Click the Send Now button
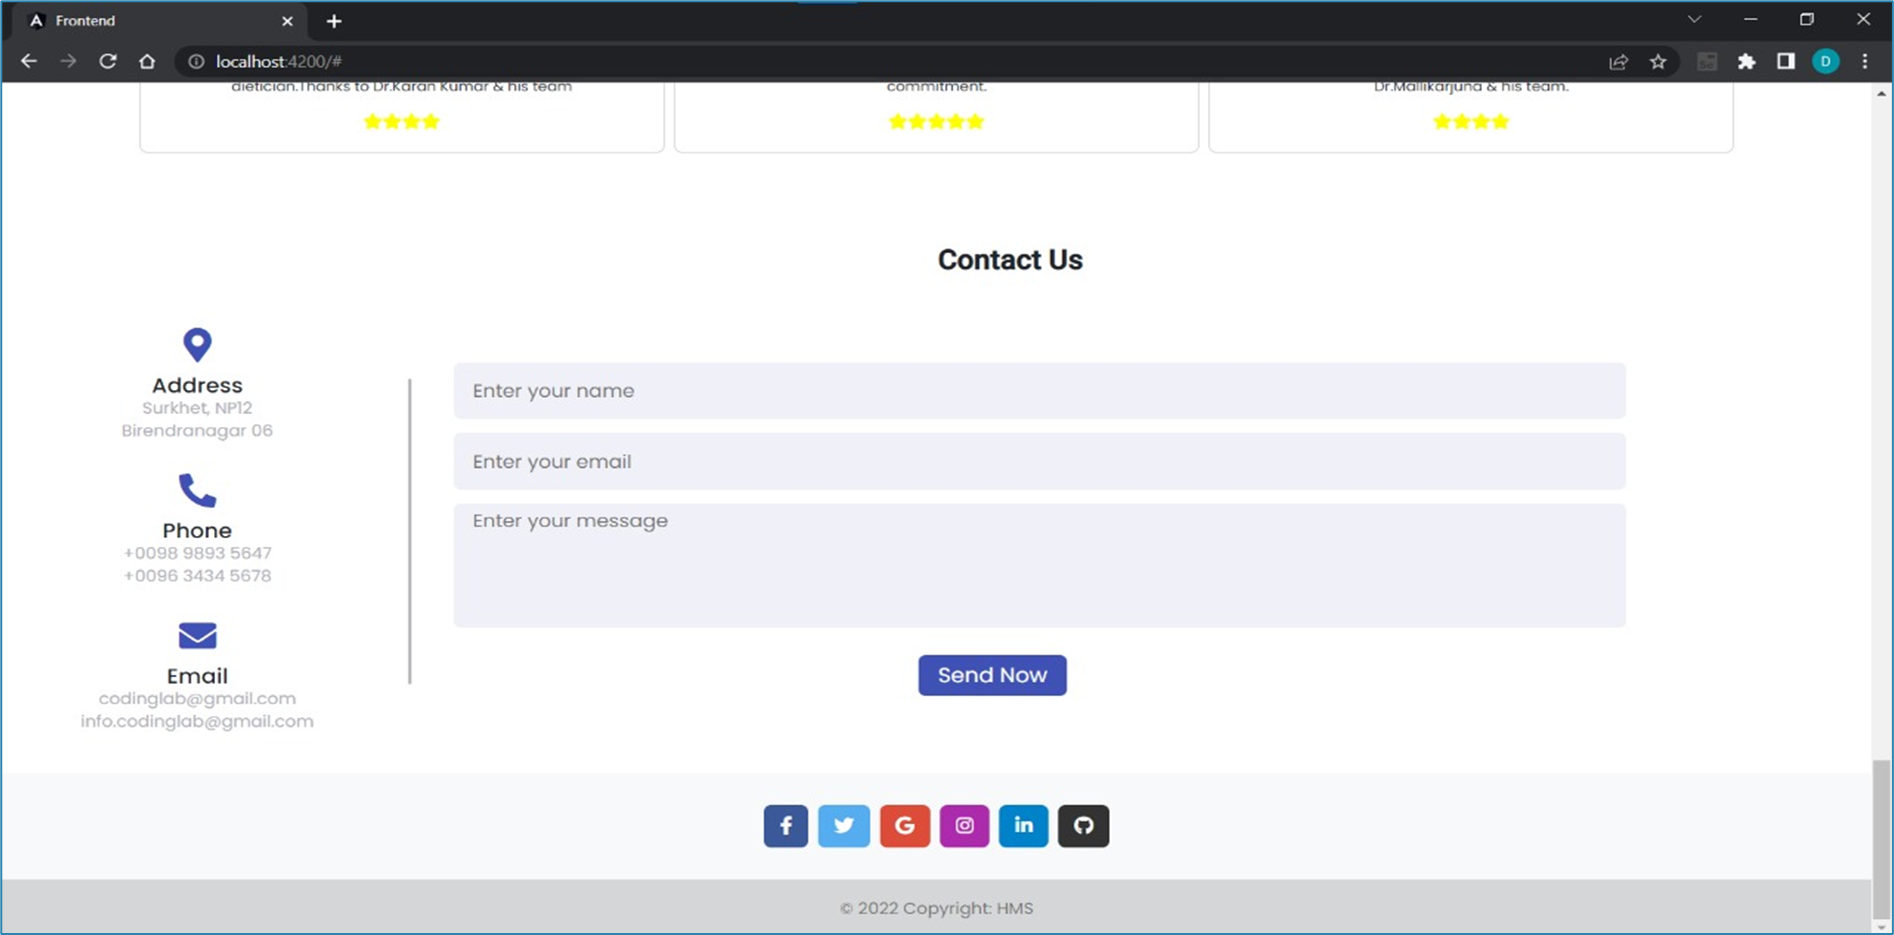 [x=991, y=675]
